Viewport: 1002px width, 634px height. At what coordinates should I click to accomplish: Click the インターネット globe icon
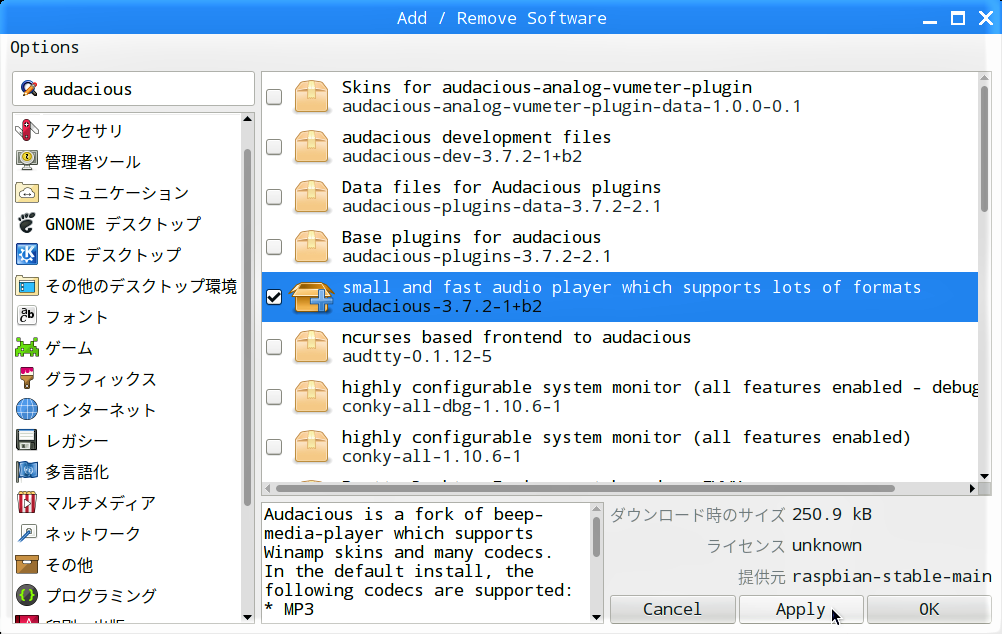[x=27, y=410]
